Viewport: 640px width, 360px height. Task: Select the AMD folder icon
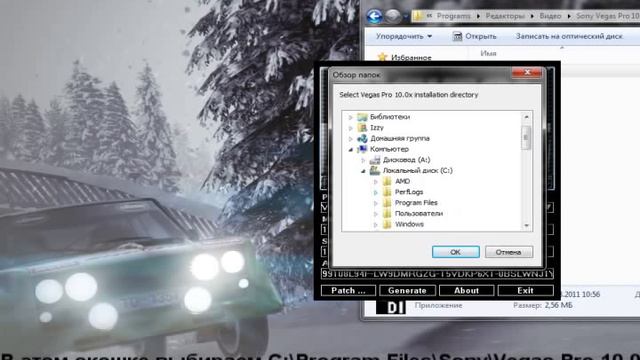click(387, 181)
